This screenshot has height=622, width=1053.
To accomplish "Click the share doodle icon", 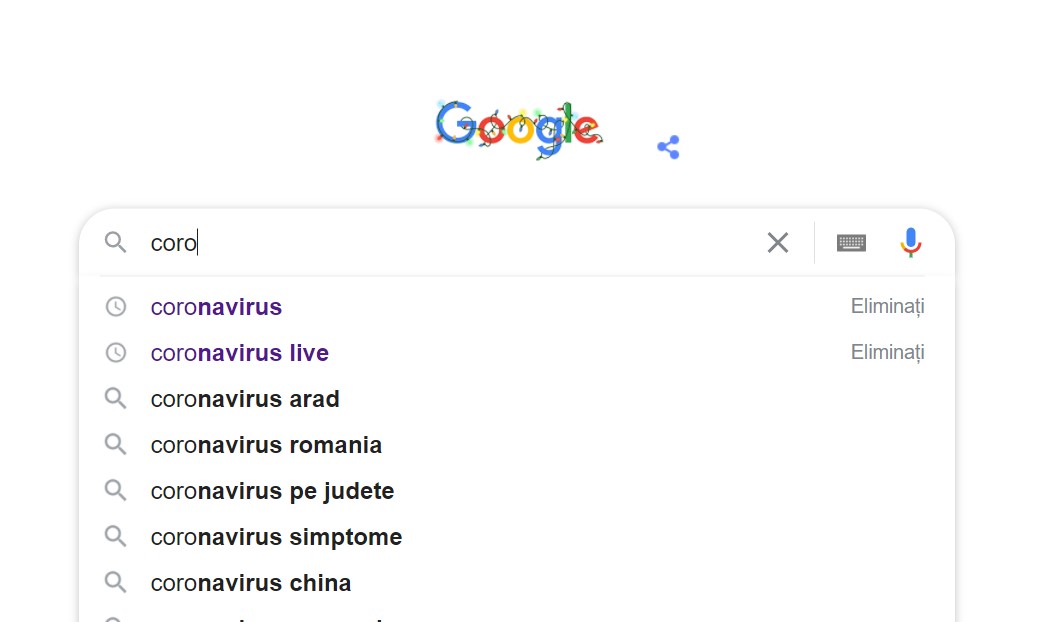I will click(x=668, y=148).
